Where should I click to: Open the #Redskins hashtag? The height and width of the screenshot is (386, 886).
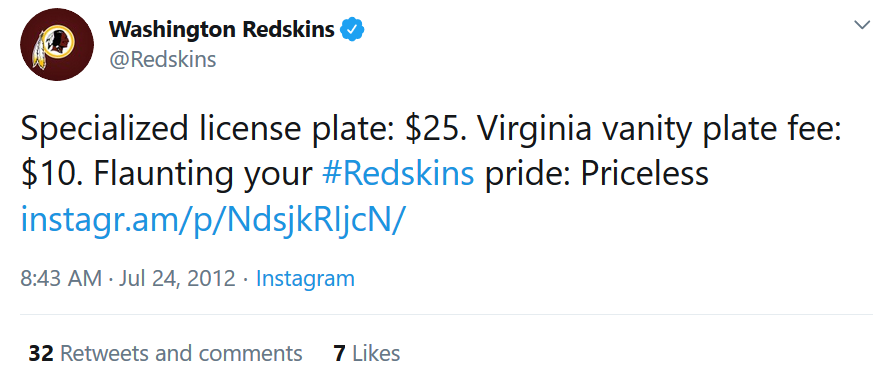coord(398,174)
